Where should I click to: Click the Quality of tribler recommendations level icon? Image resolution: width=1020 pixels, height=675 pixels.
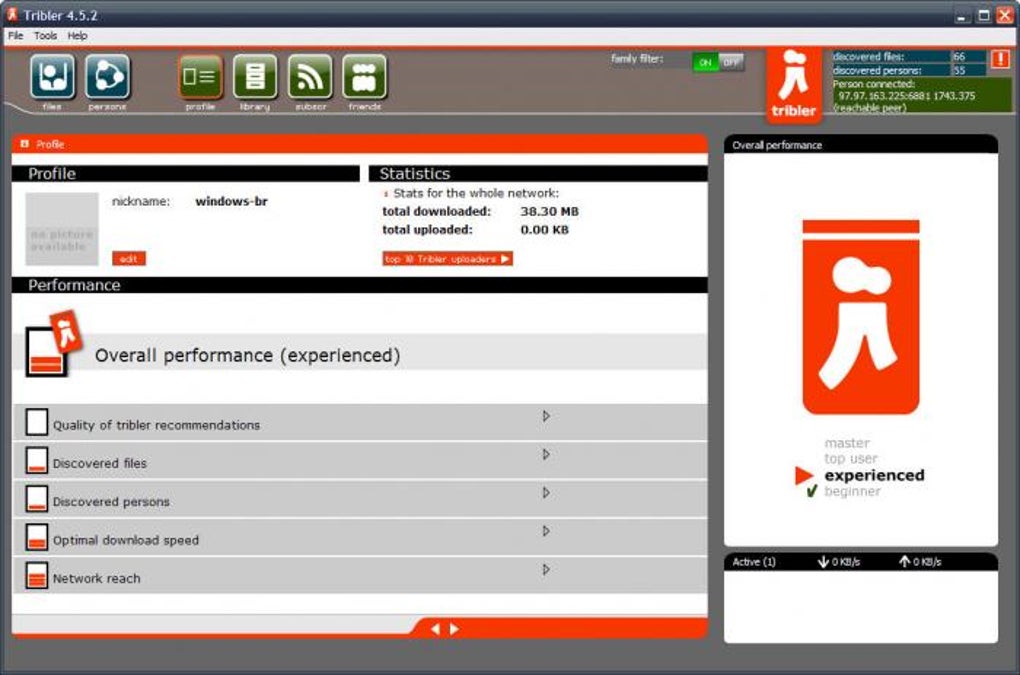[36, 422]
